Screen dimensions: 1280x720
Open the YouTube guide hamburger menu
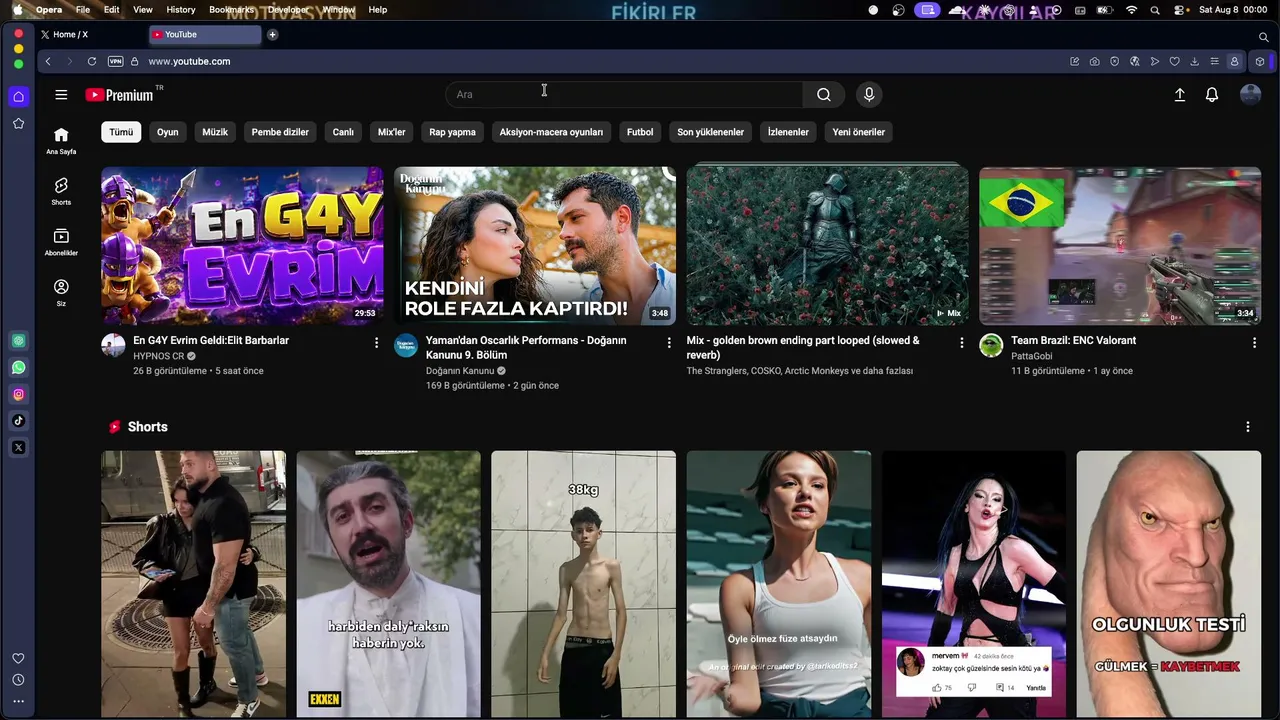click(61, 95)
